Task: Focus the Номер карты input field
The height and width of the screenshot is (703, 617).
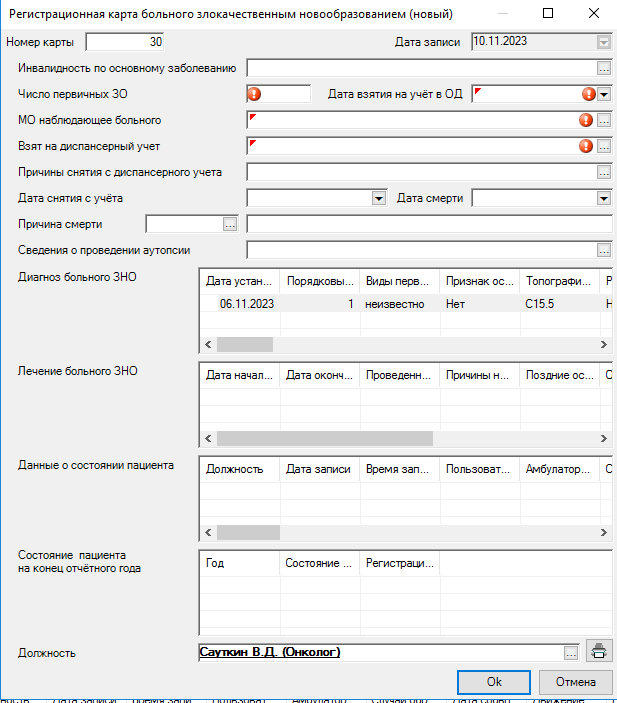Action: pos(125,42)
